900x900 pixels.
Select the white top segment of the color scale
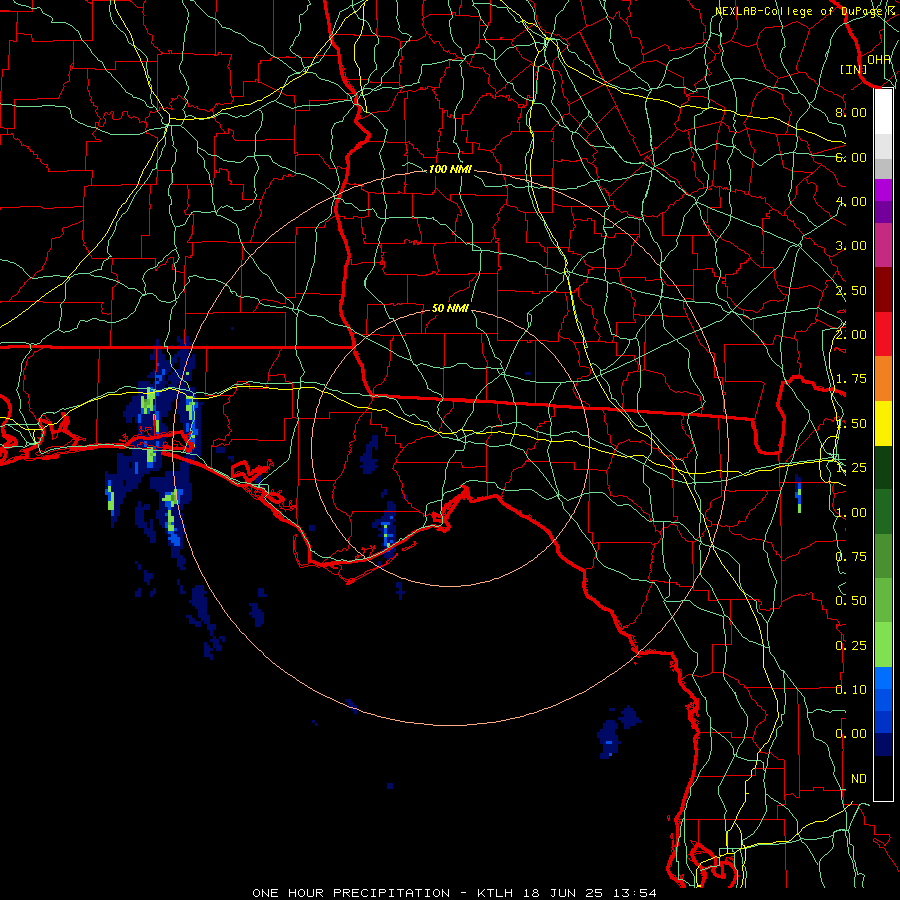coord(883,112)
